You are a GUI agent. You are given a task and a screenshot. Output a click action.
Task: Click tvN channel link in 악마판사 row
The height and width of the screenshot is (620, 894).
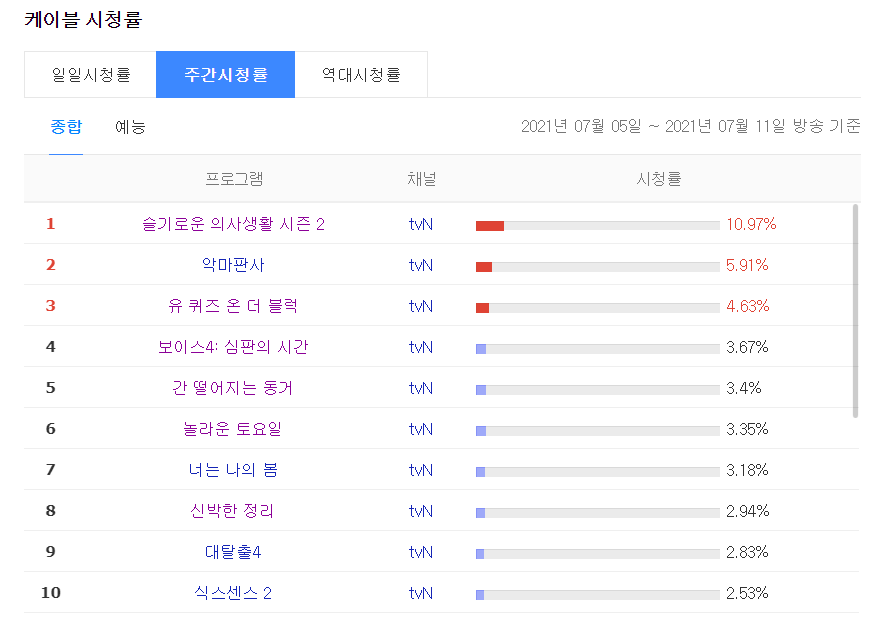coord(421,265)
